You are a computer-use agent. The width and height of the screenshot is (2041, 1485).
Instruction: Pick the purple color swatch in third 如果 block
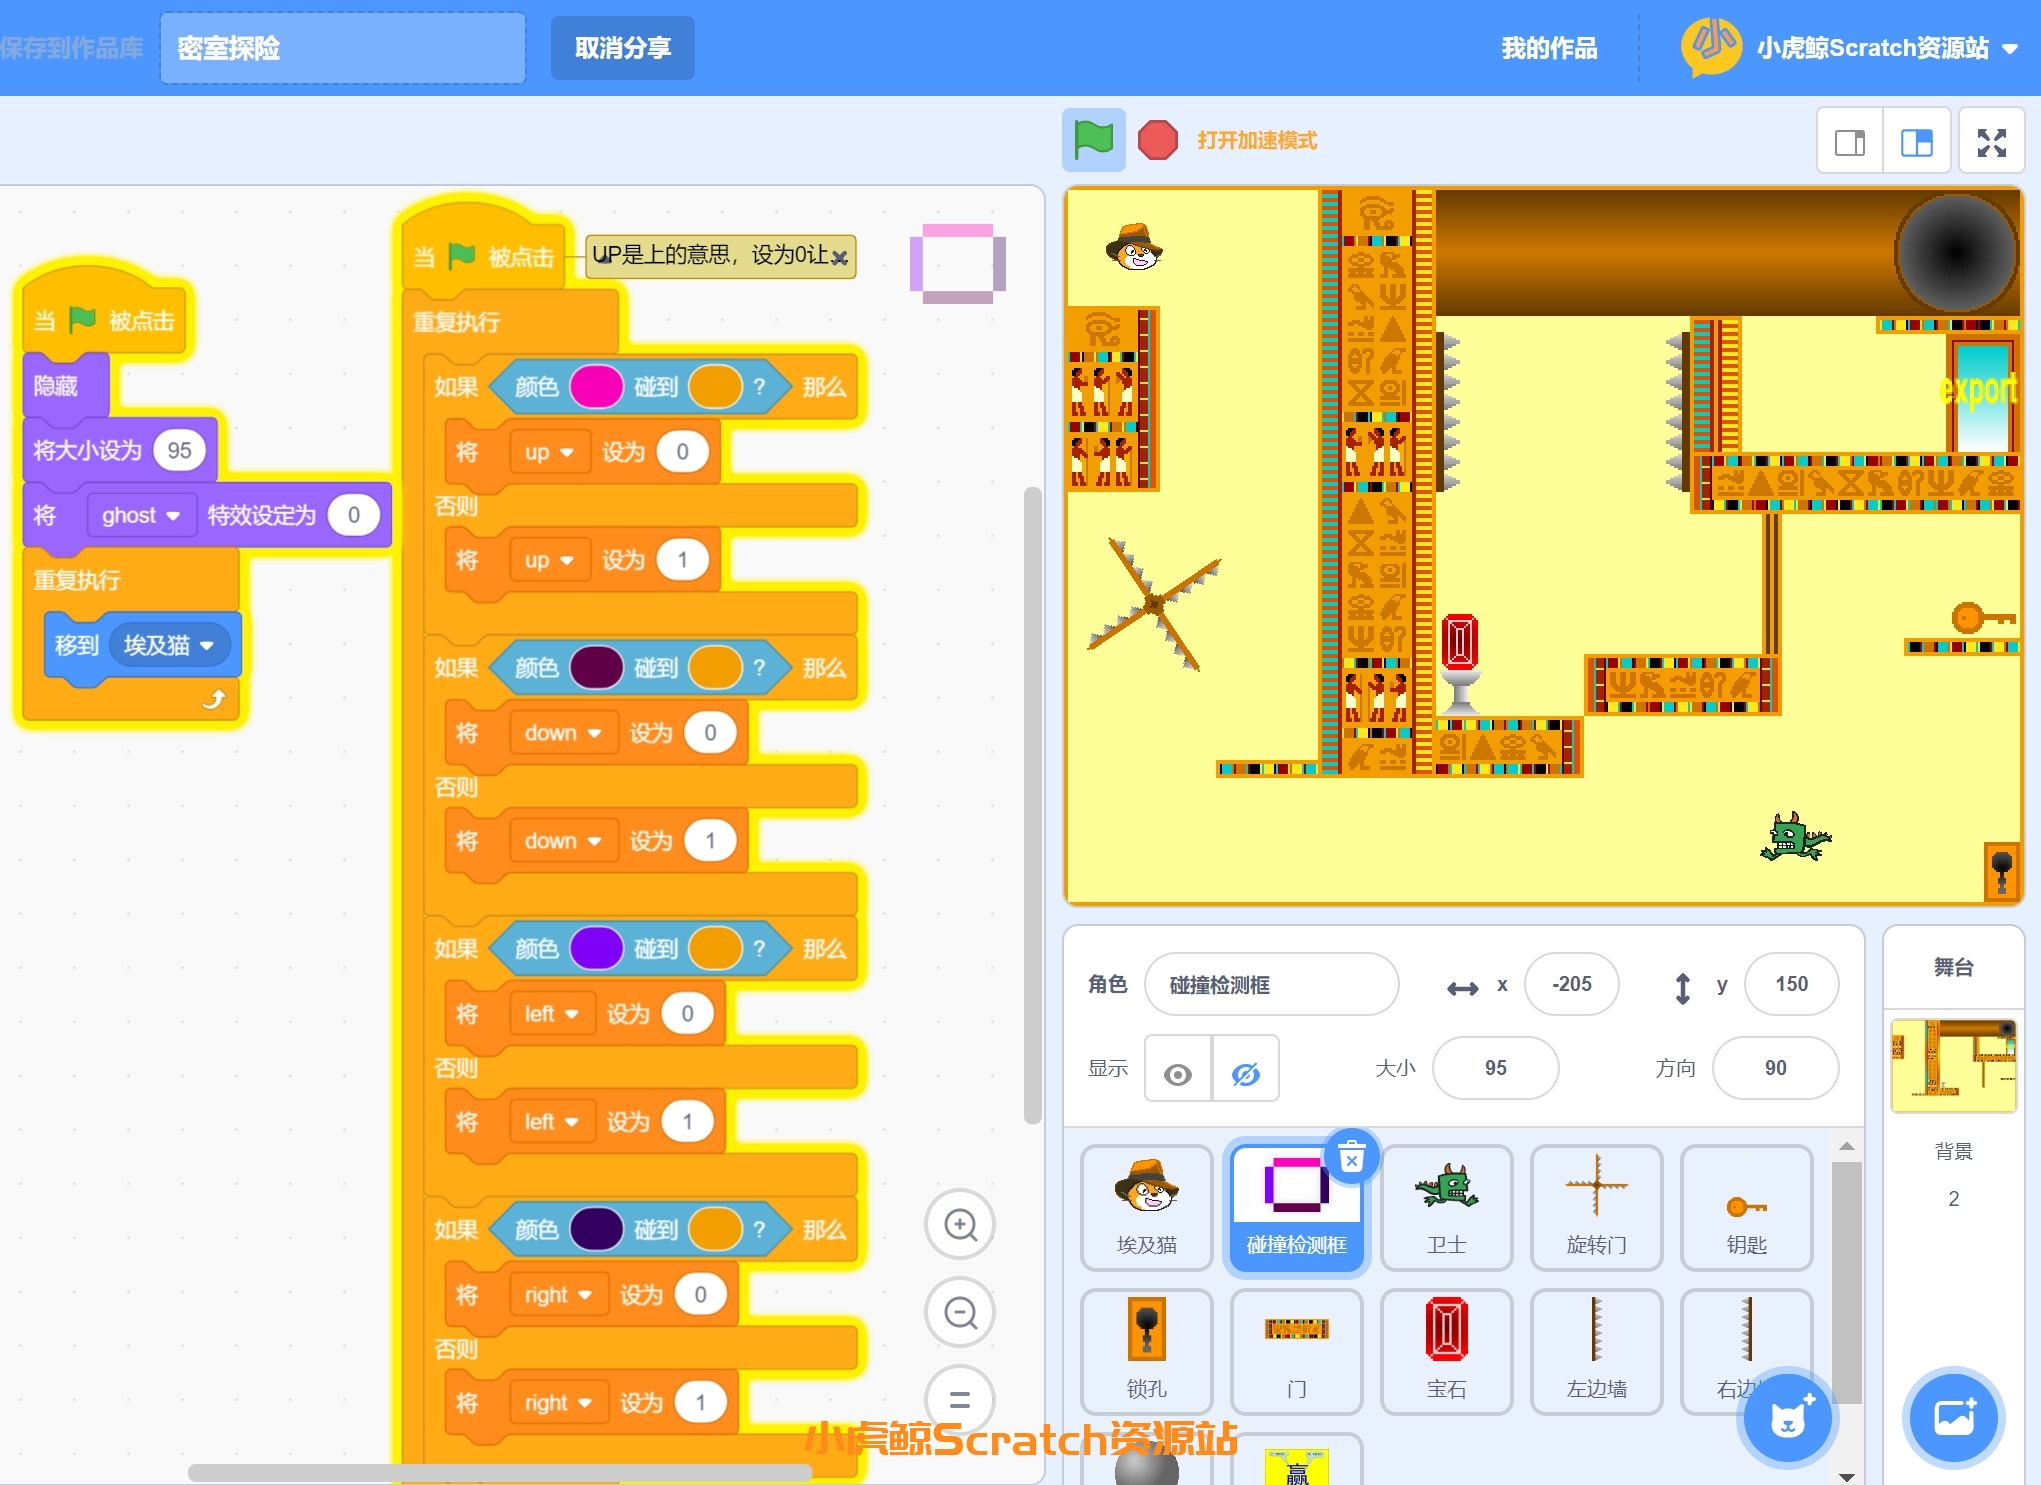[596, 949]
